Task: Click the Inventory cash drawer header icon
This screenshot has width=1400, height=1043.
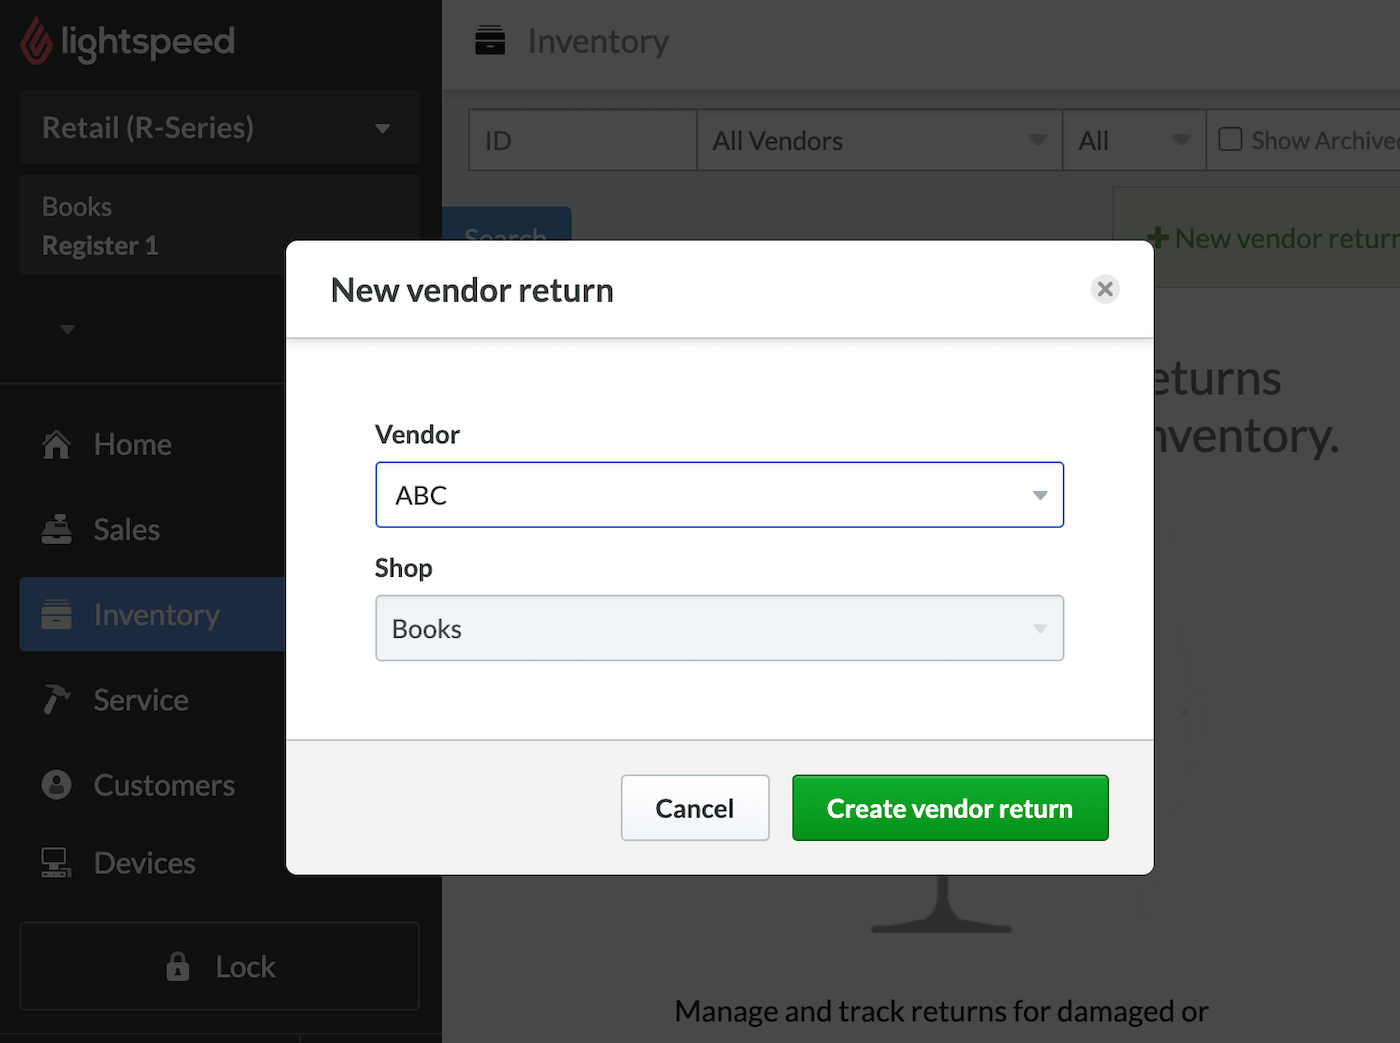Action: pos(490,40)
